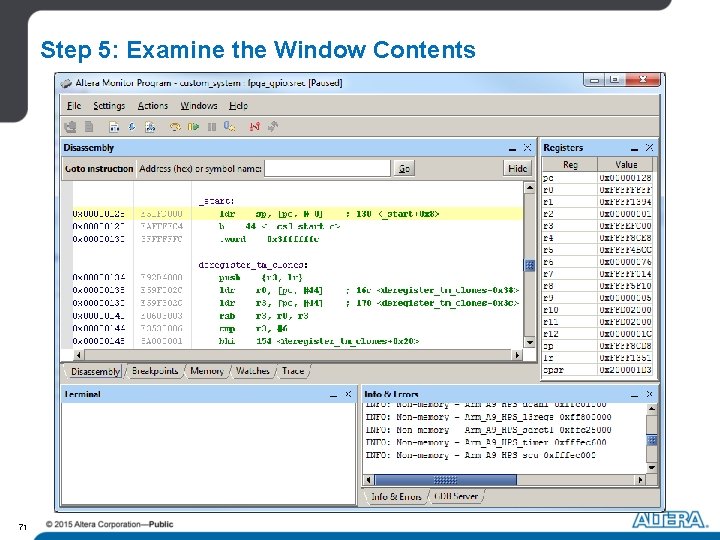Select the GDB Server tab
The image size is (720, 540).
click(x=456, y=496)
